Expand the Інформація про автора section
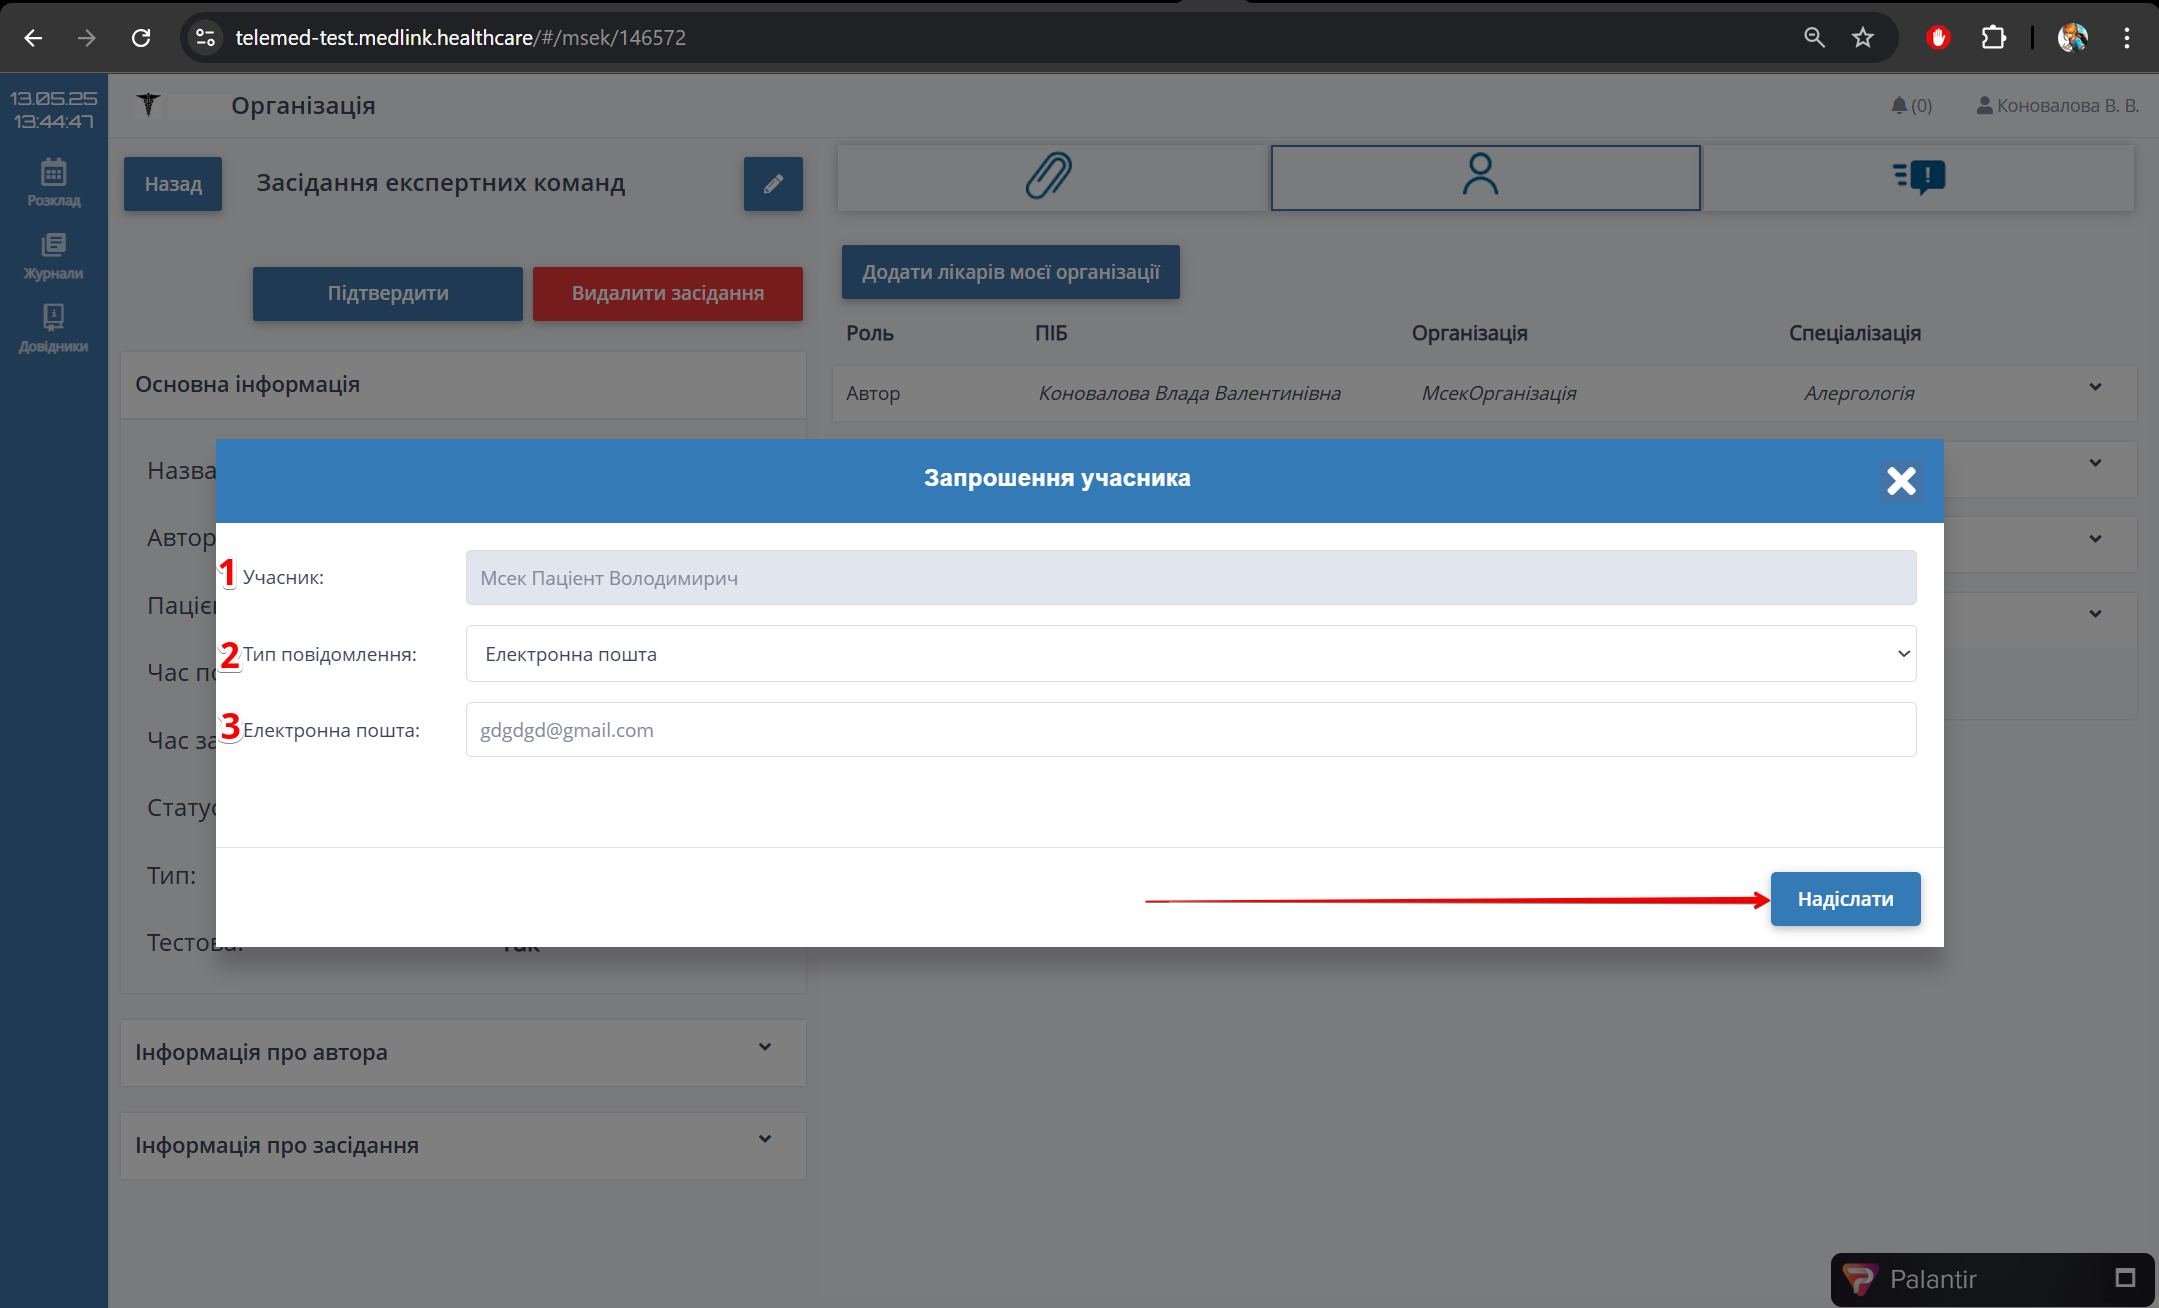Image resolution: width=2159 pixels, height=1308 pixels. click(x=463, y=1052)
